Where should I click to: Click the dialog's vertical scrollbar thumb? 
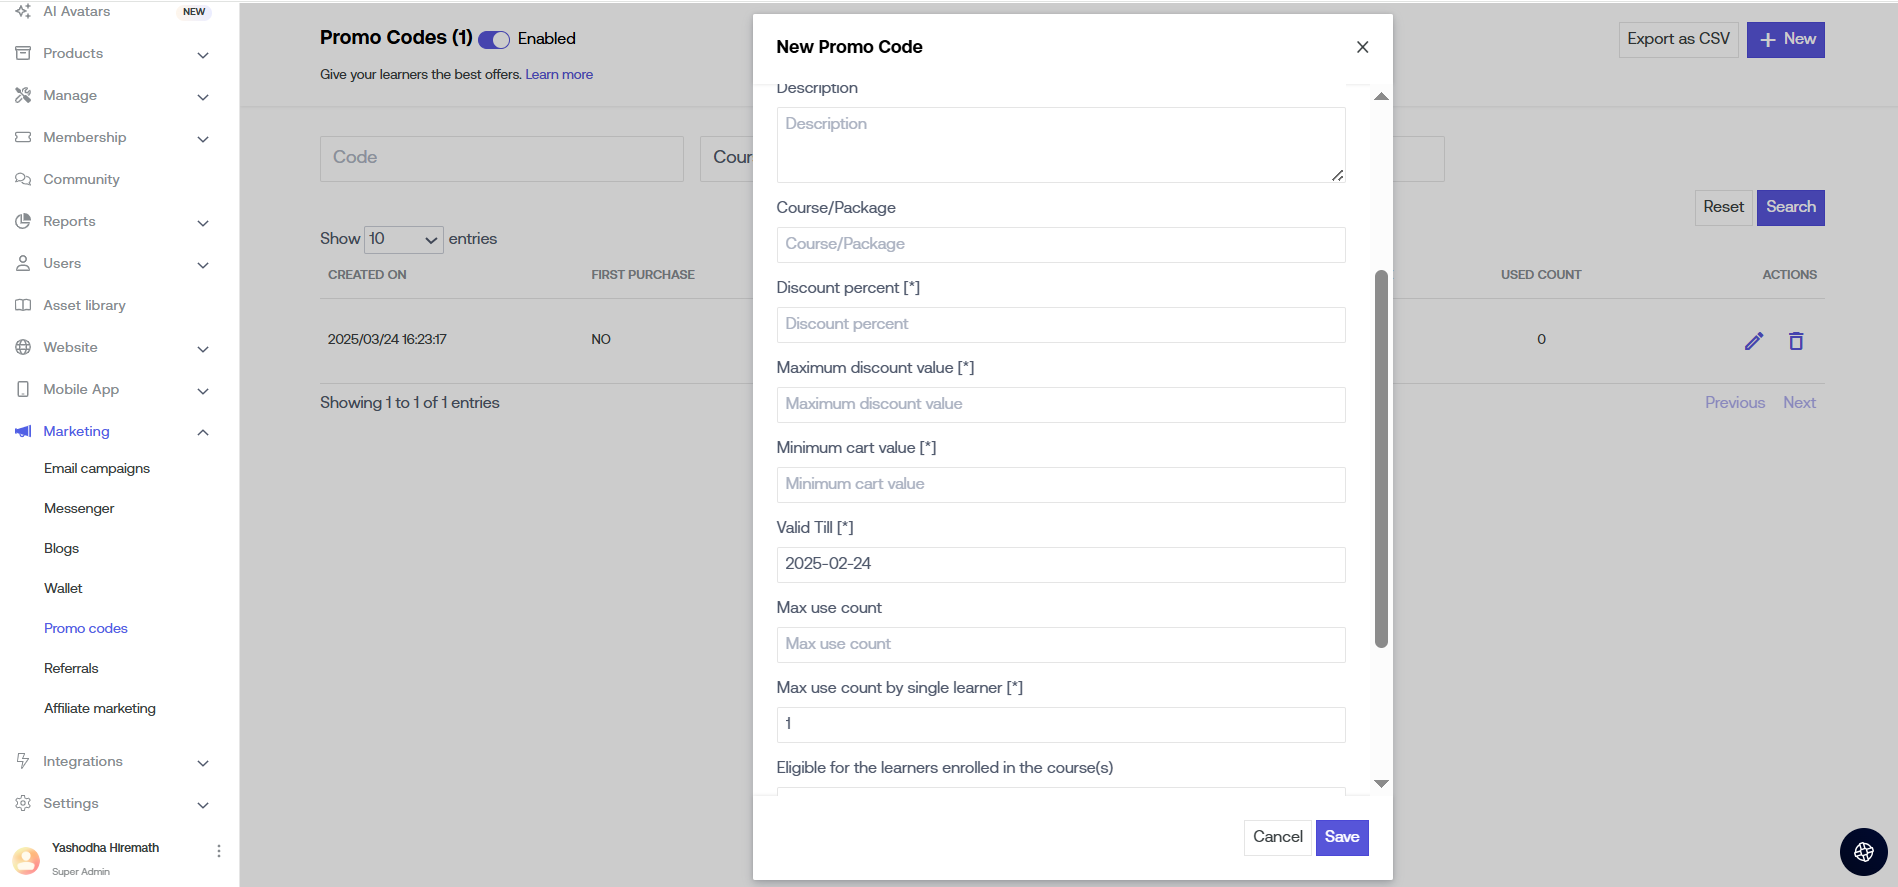[1381, 458]
